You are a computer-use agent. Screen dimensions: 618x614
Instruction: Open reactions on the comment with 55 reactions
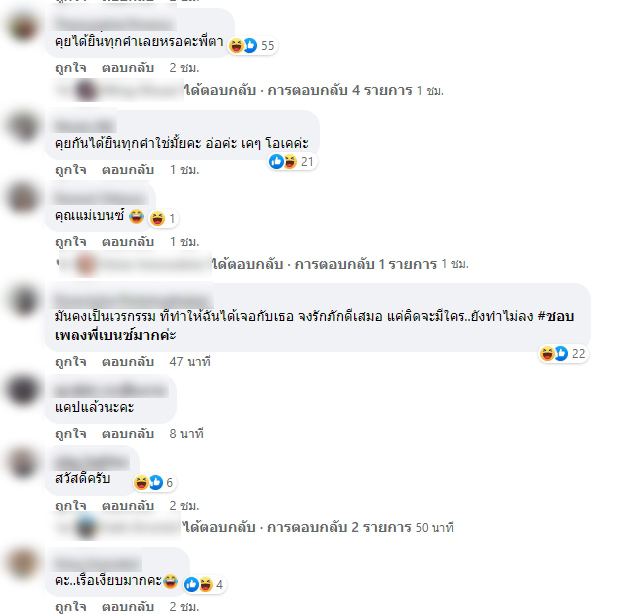pyautogui.click(x=252, y=46)
